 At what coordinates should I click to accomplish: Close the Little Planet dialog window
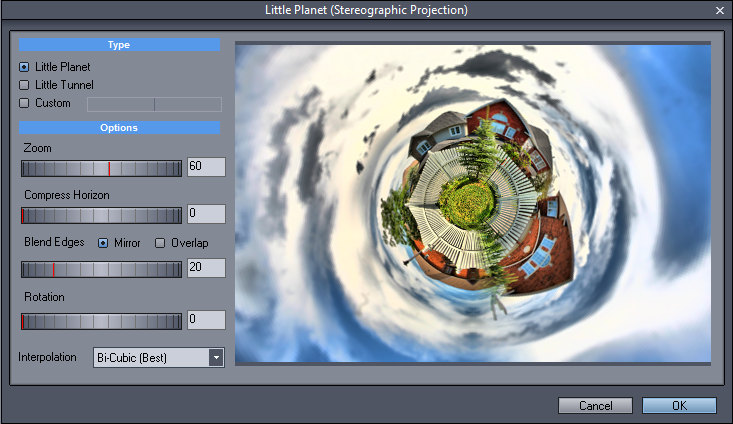tap(719, 10)
